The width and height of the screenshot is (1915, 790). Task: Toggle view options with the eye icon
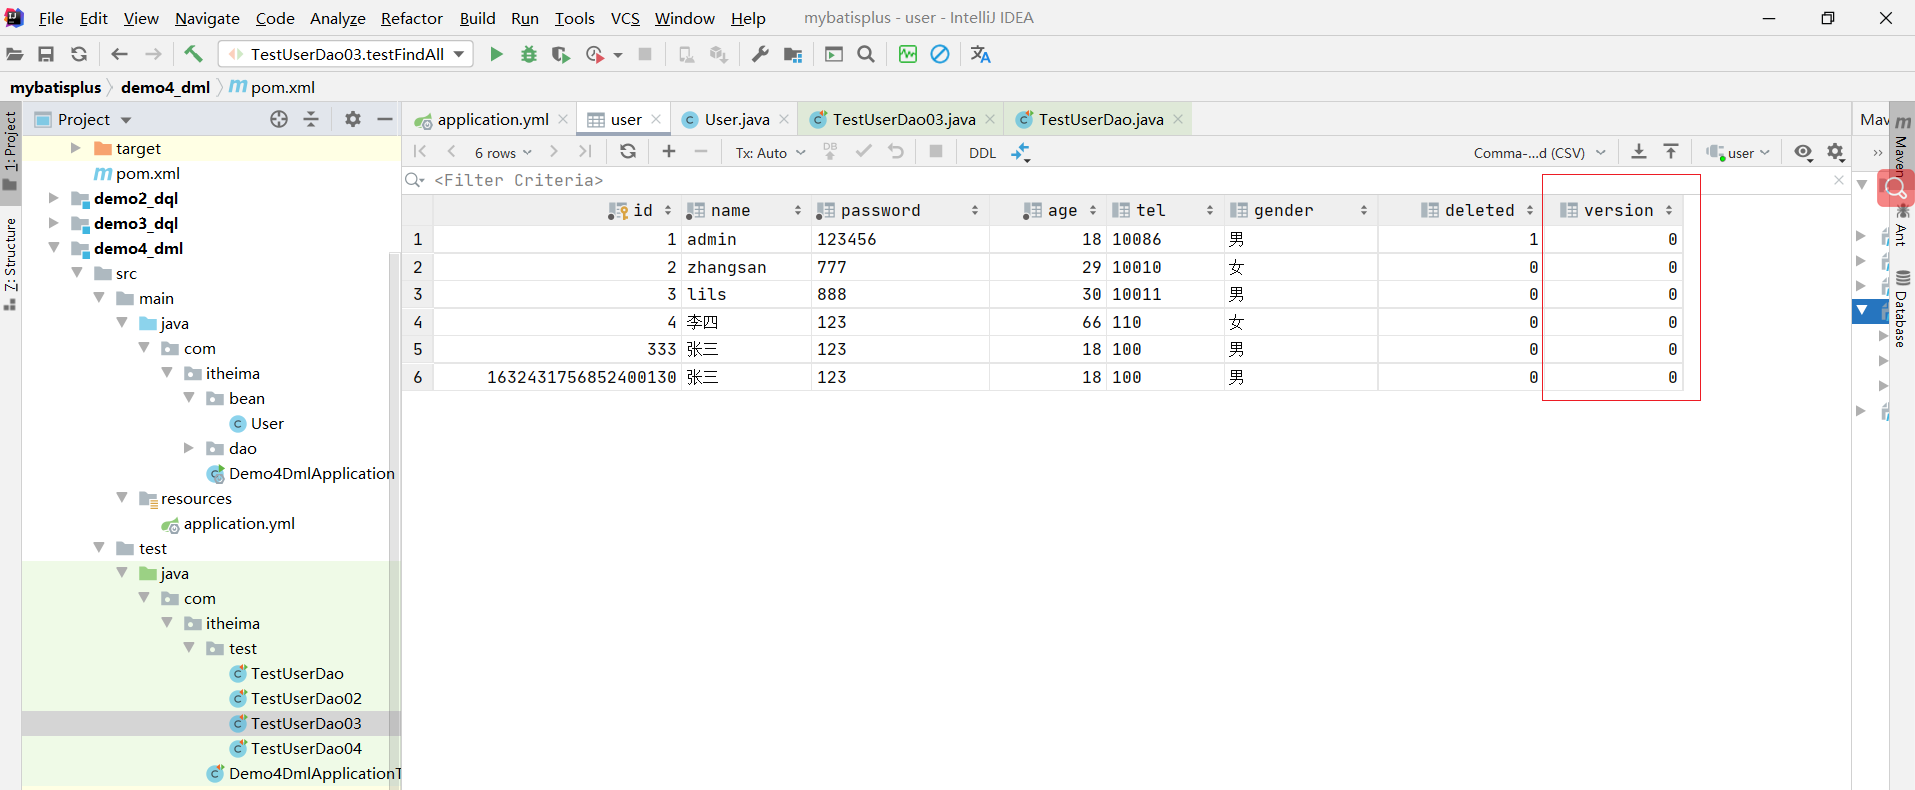(1803, 151)
